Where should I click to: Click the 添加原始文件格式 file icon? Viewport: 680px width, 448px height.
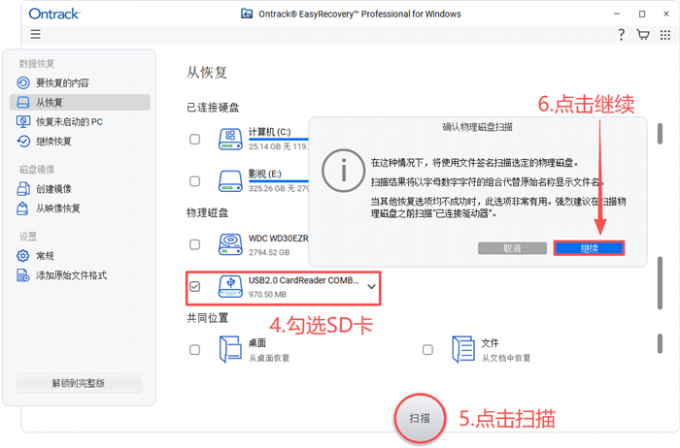(23, 275)
